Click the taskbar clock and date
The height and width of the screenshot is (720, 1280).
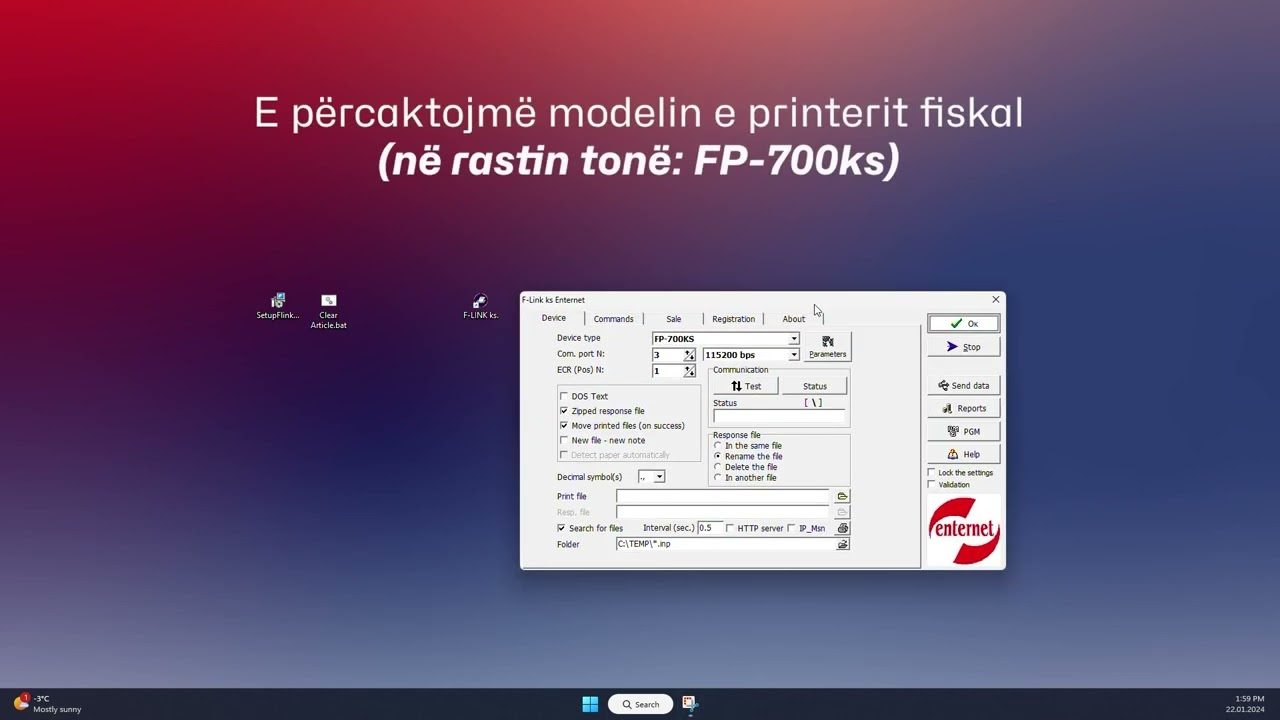tap(1245, 704)
